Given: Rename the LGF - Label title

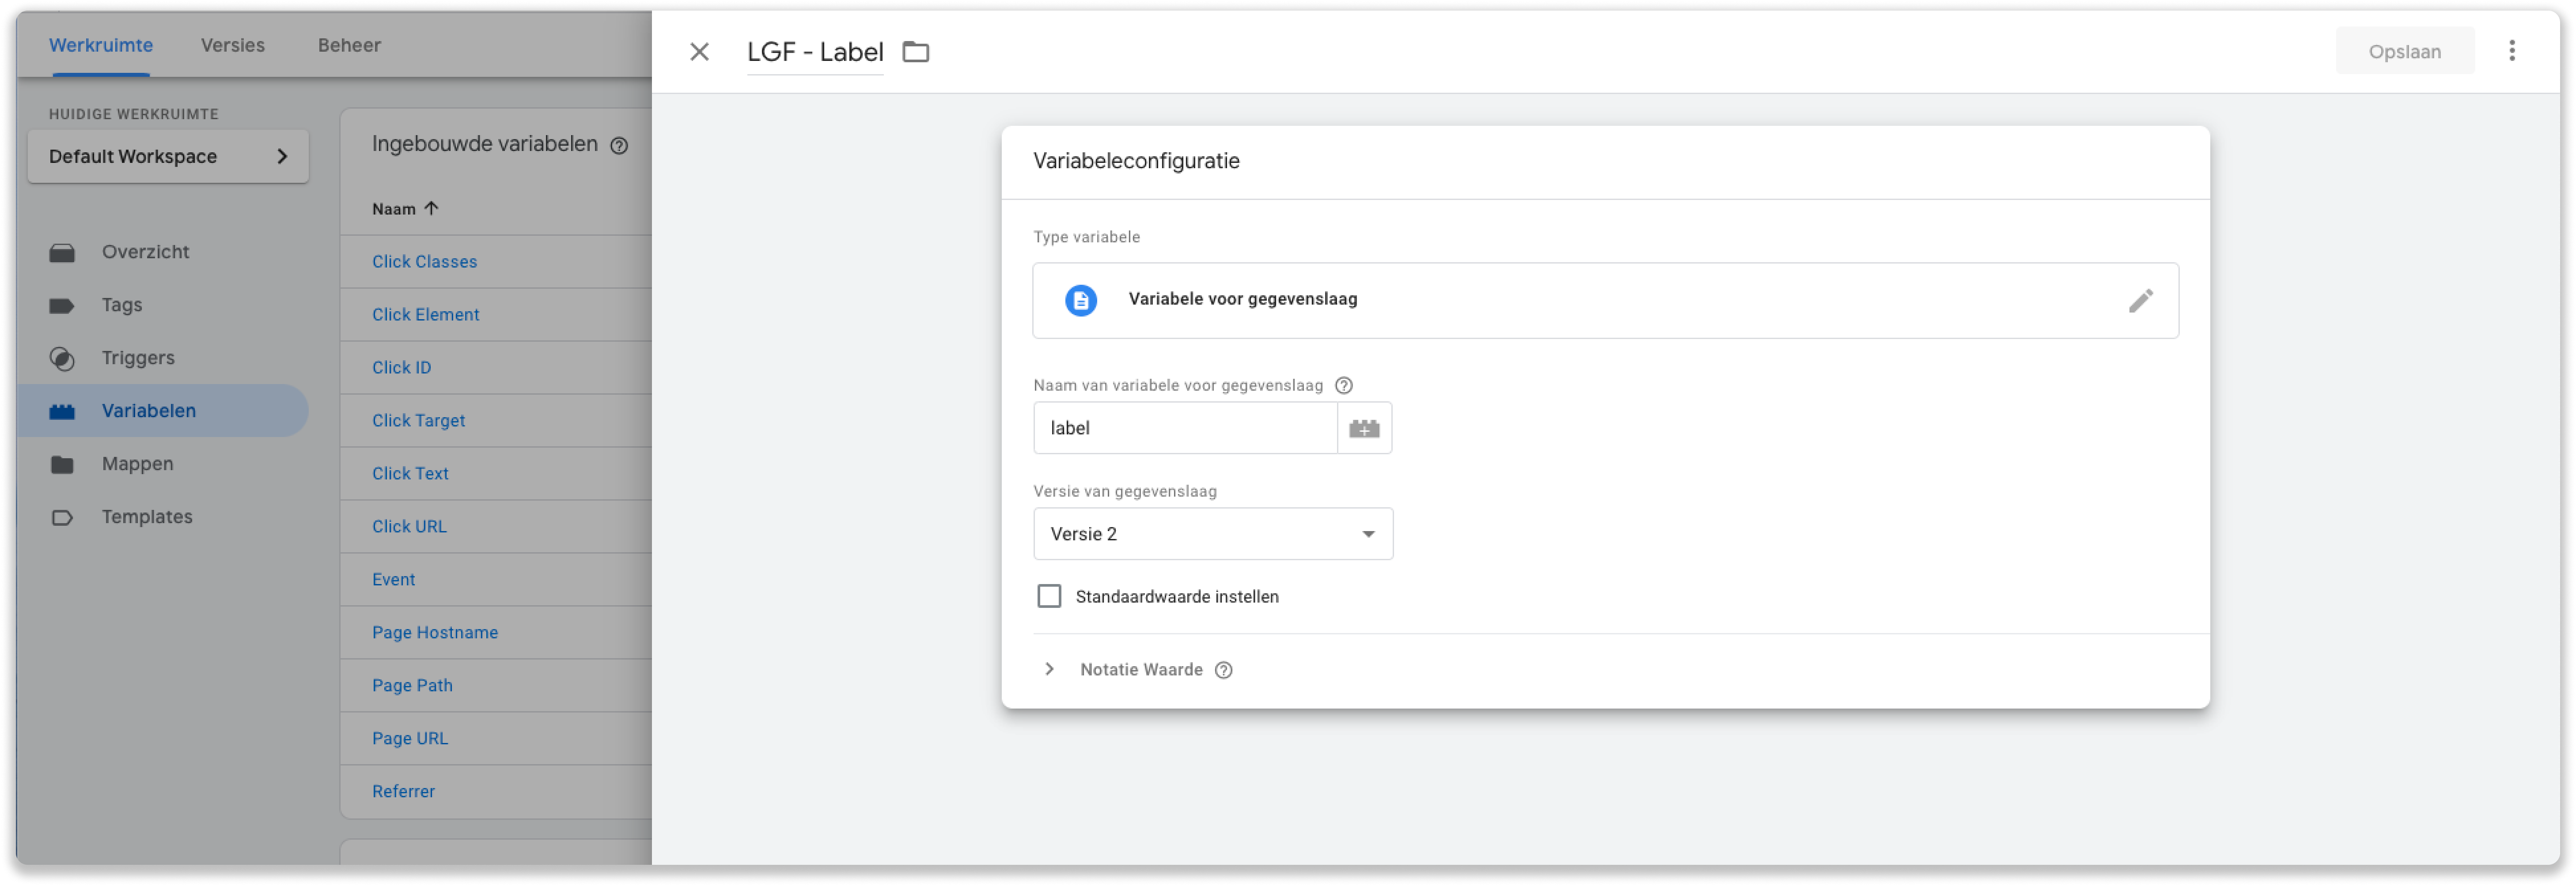Looking at the screenshot, I should 815,52.
